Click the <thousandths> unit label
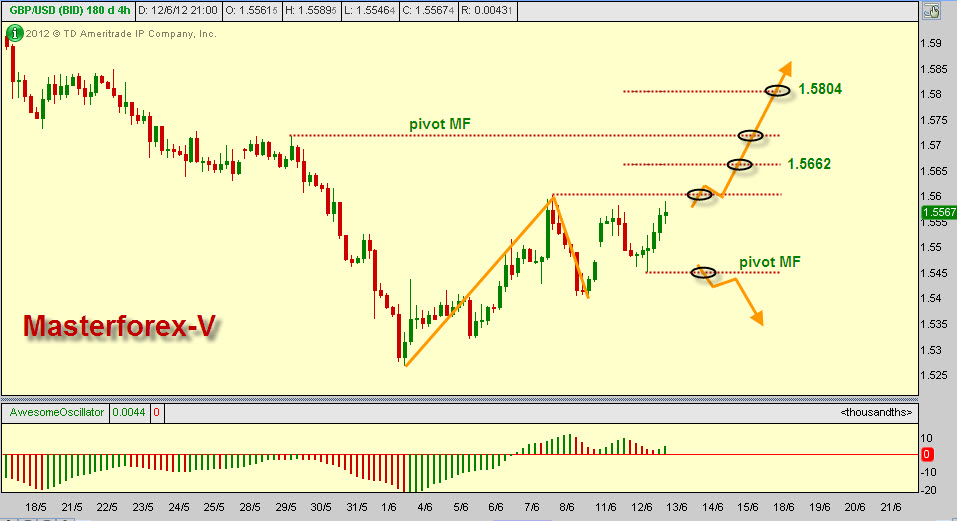Image resolution: width=957 pixels, height=521 pixels. click(876, 412)
